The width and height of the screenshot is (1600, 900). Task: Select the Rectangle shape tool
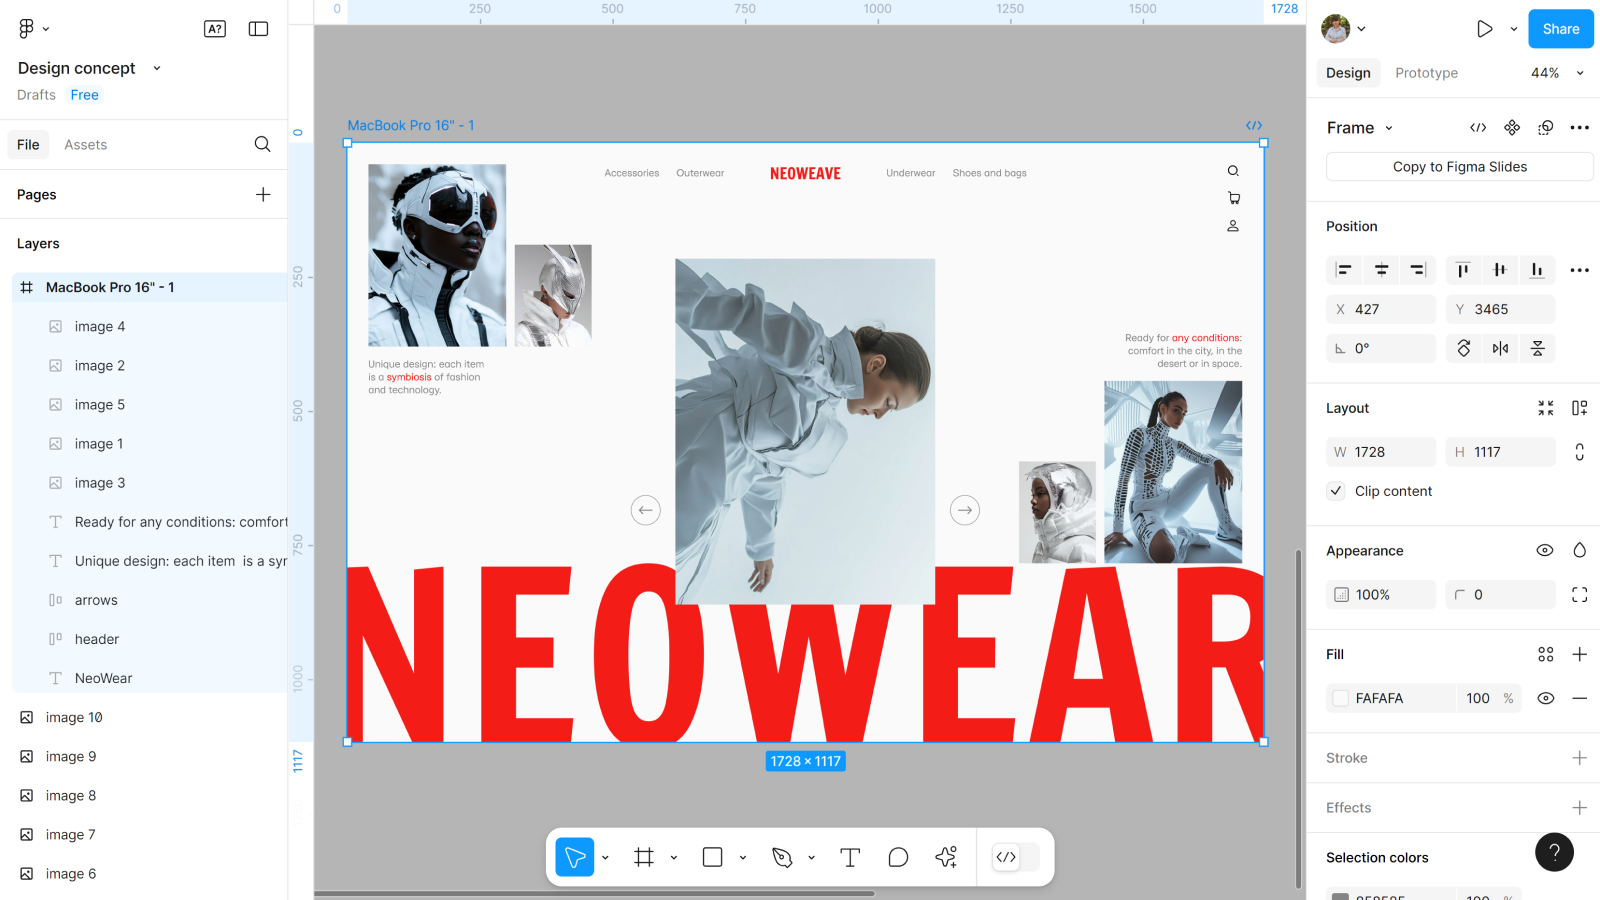pyautogui.click(x=712, y=857)
